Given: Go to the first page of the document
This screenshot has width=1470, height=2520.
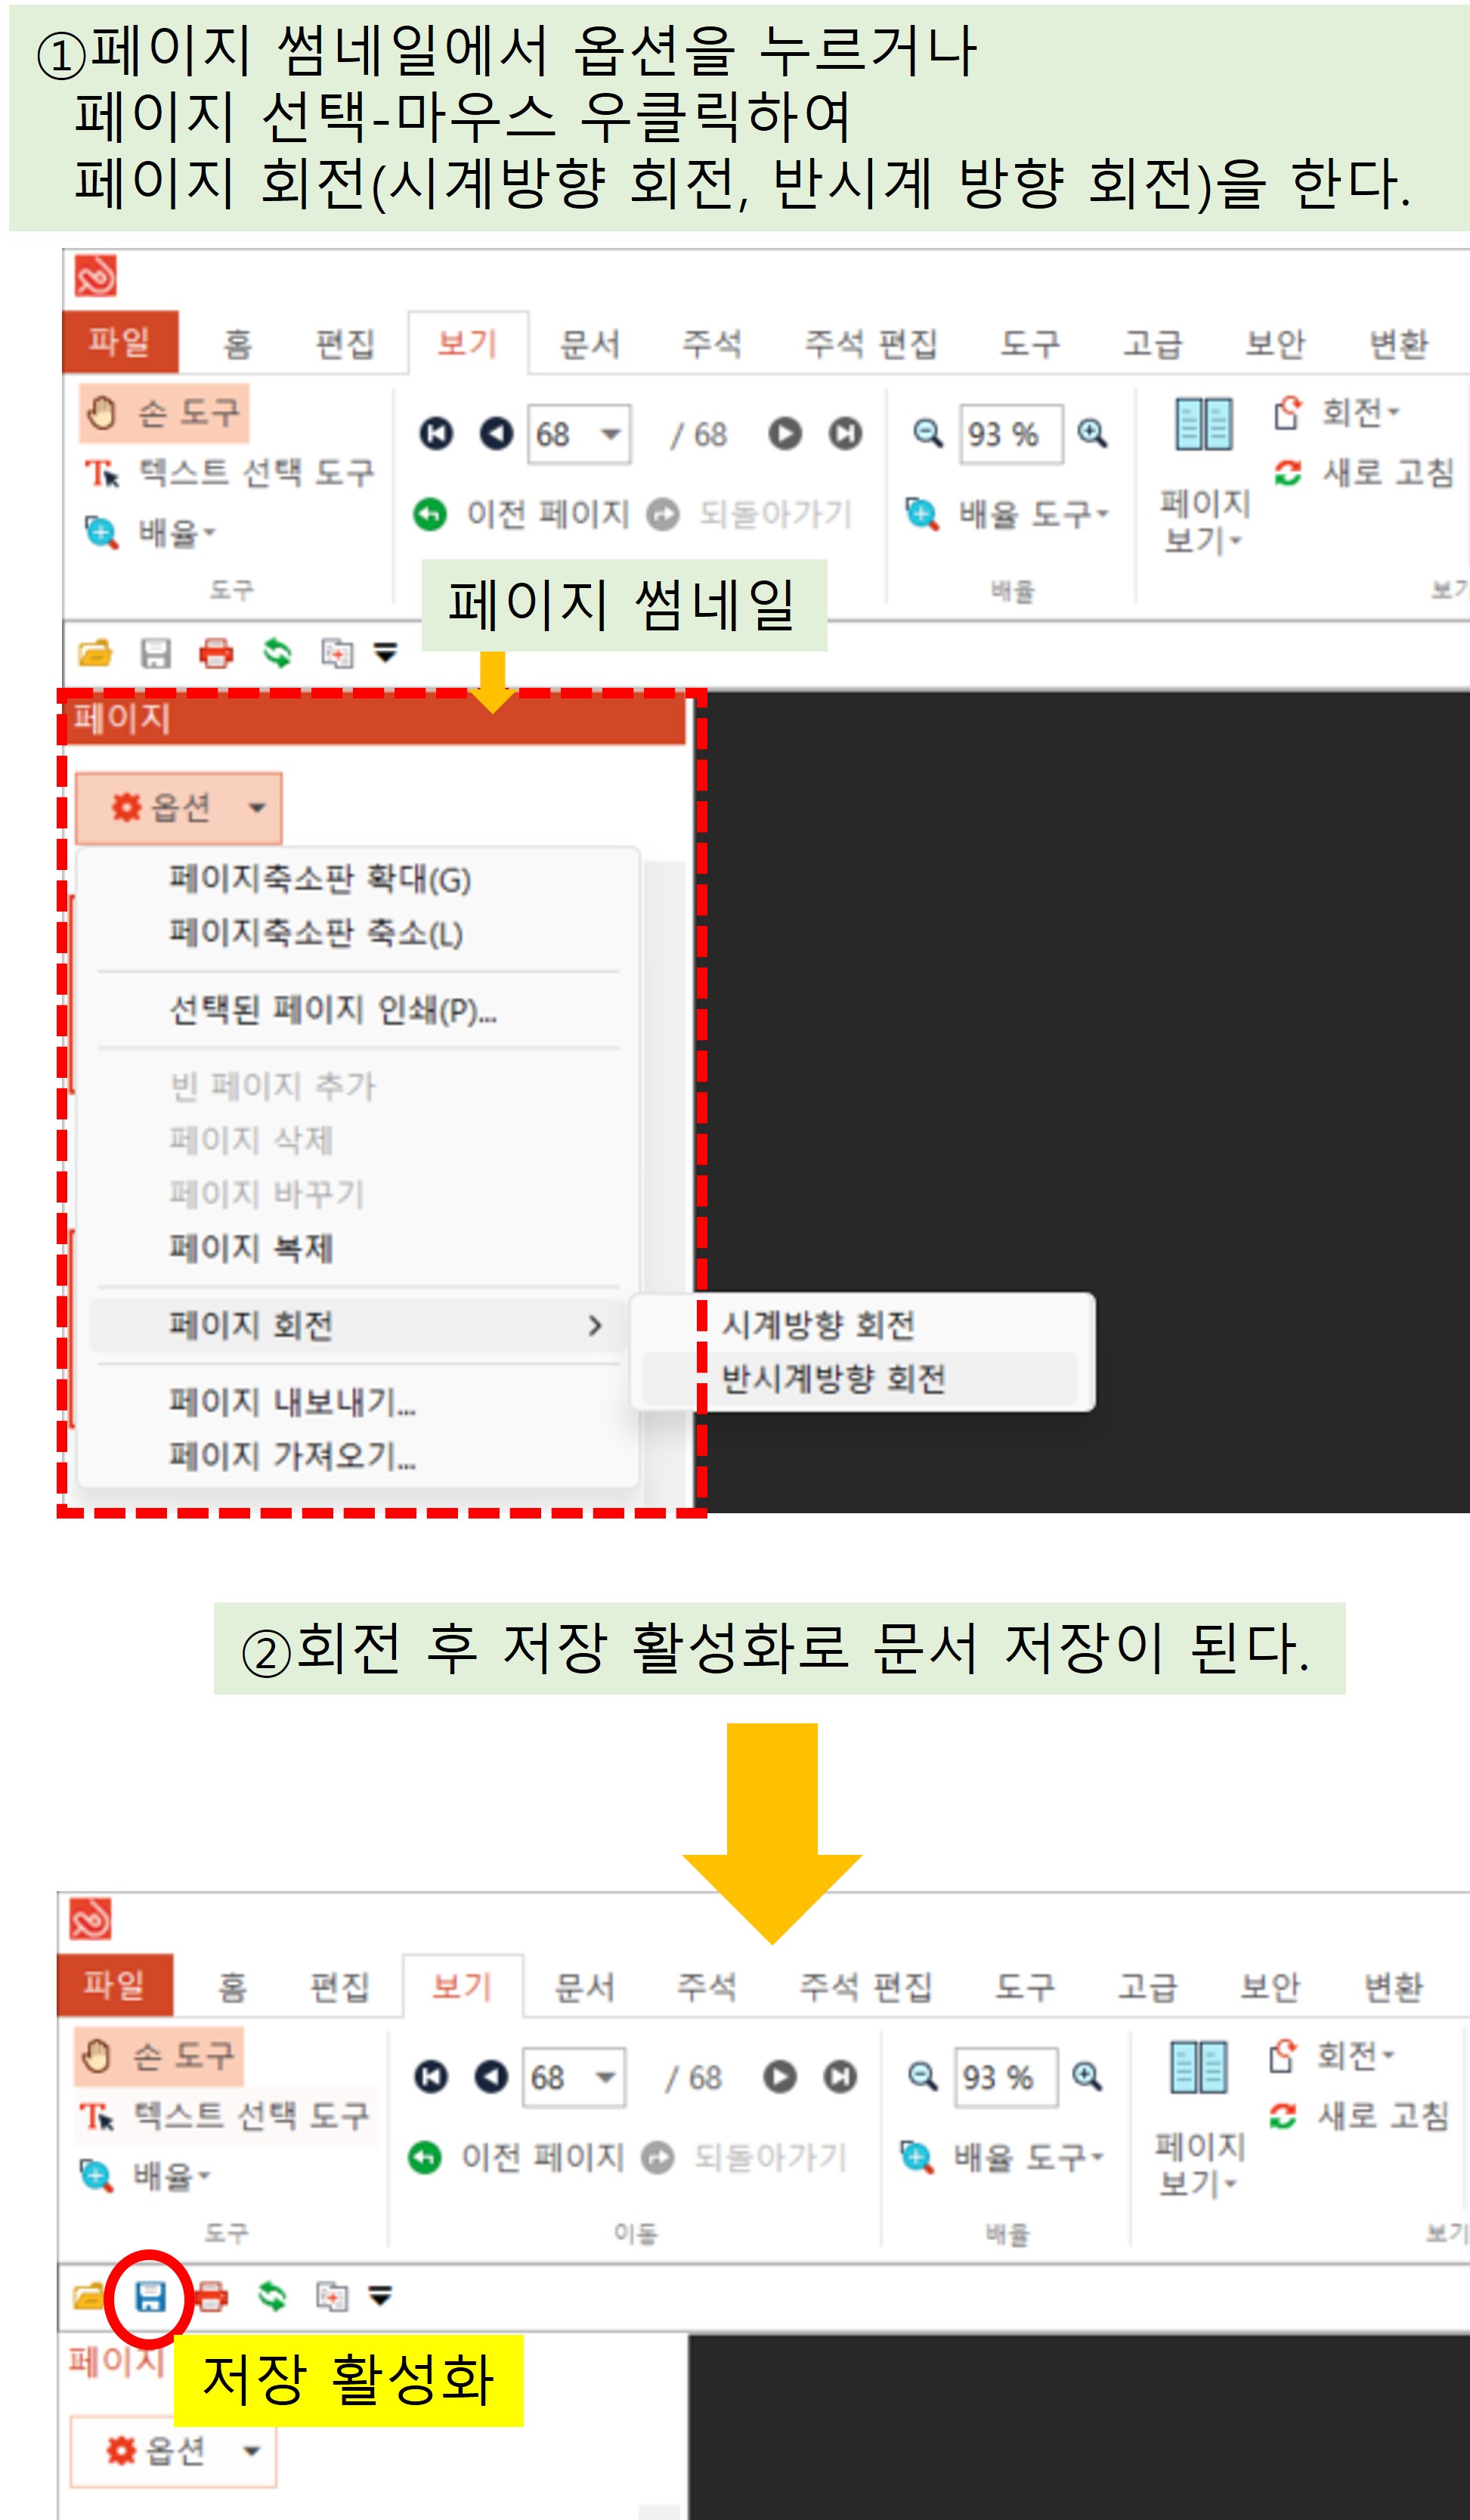Looking at the screenshot, I should click(x=436, y=433).
